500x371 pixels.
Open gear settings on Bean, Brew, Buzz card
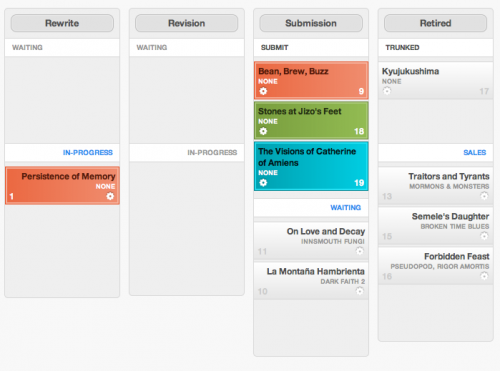(x=263, y=91)
